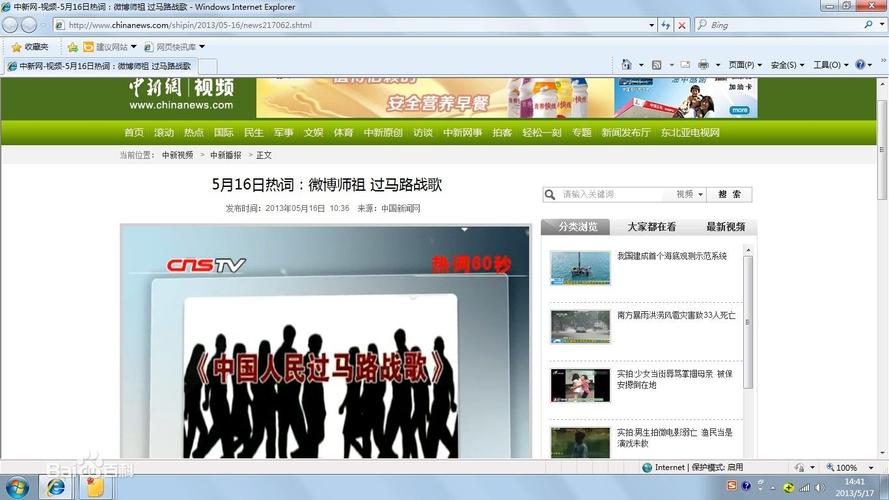Screen dimensions: 889x500
Task: Click Sogou input method tray icon
Action: 732,486
